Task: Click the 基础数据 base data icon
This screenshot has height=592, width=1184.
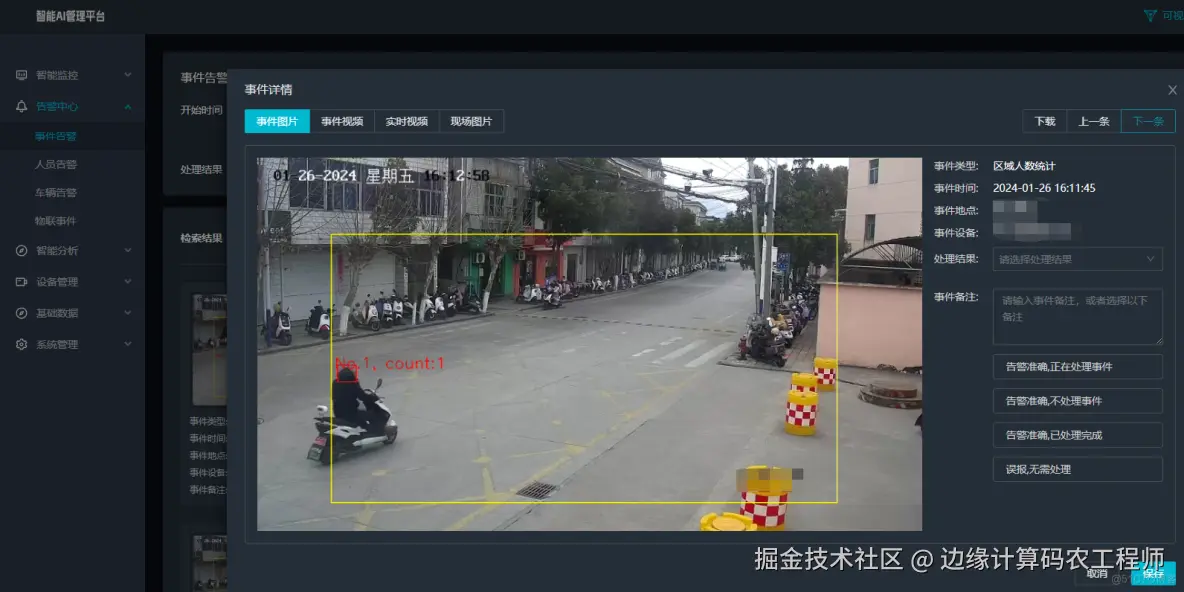Action: [x=20, y=312]
